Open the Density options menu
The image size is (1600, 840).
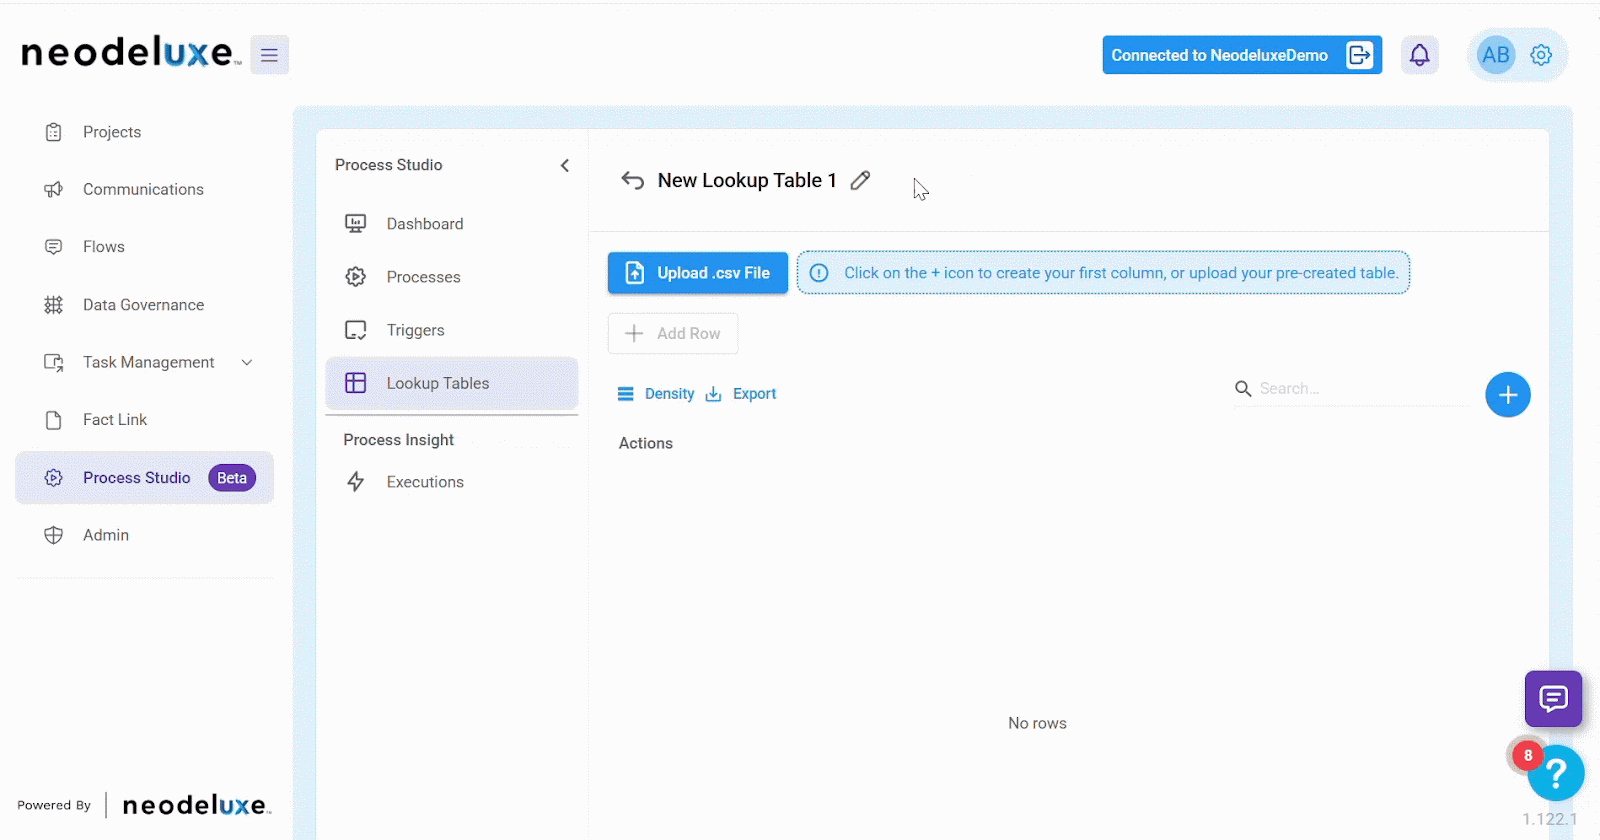[656, 394]
